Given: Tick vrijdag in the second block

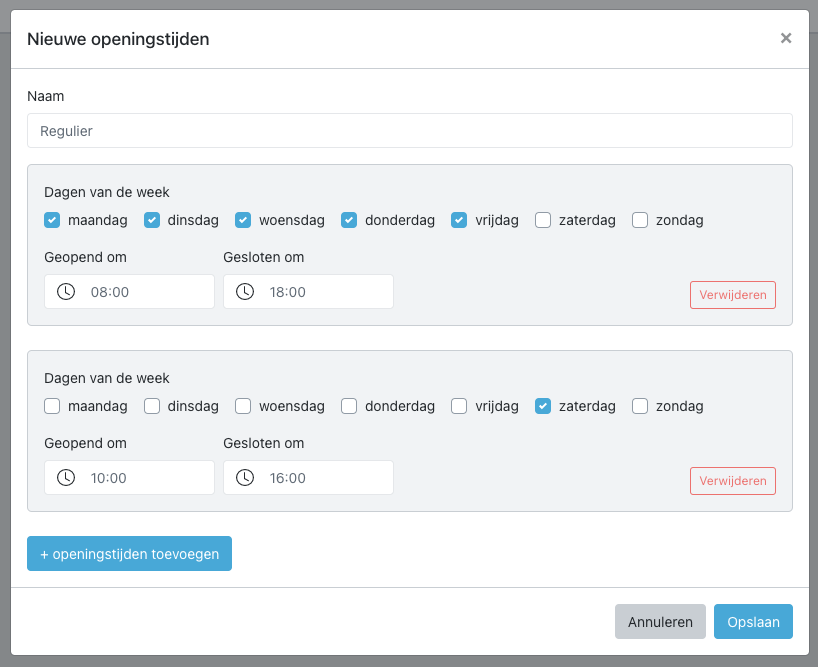Looking at the screenshot, I should (x=459, y=406).
